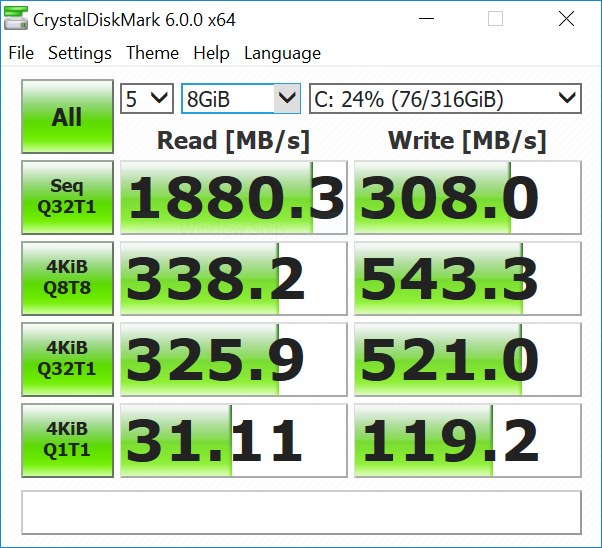Expand the drive selection dropdown C: 24%
Screen dimensions: 602x548
coord(445,99)
